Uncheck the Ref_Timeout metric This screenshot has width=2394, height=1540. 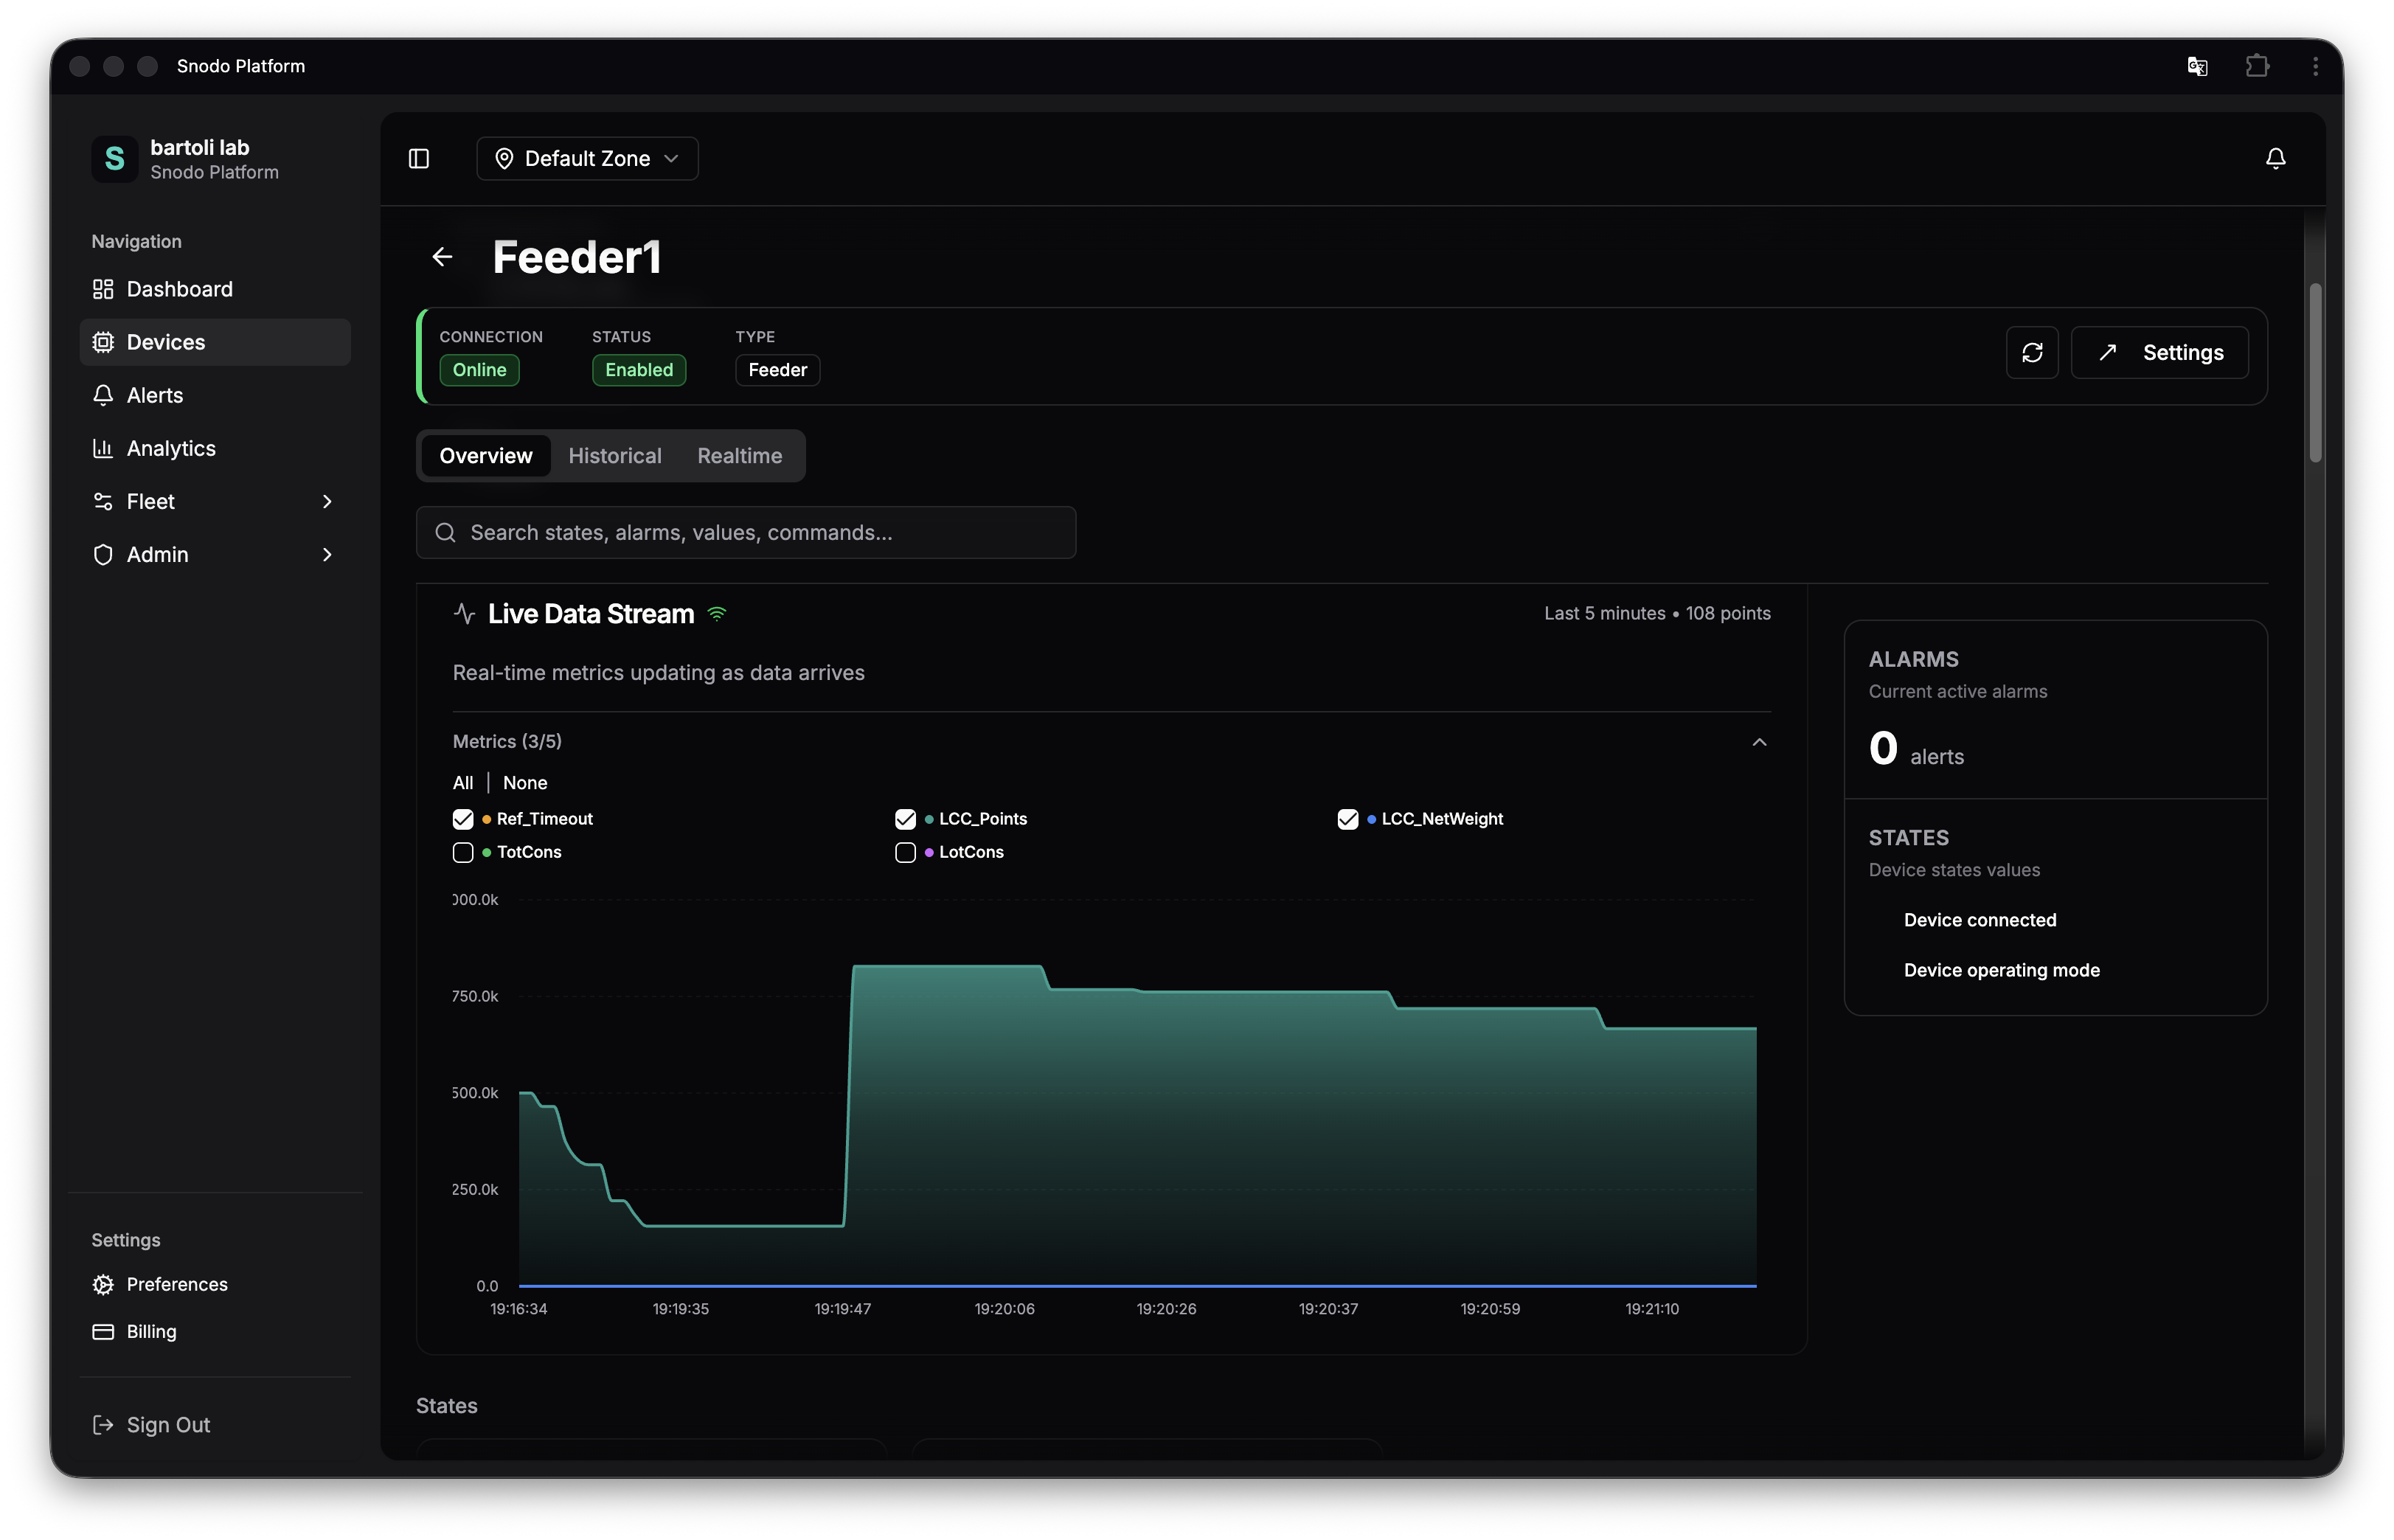click(463, 818)
